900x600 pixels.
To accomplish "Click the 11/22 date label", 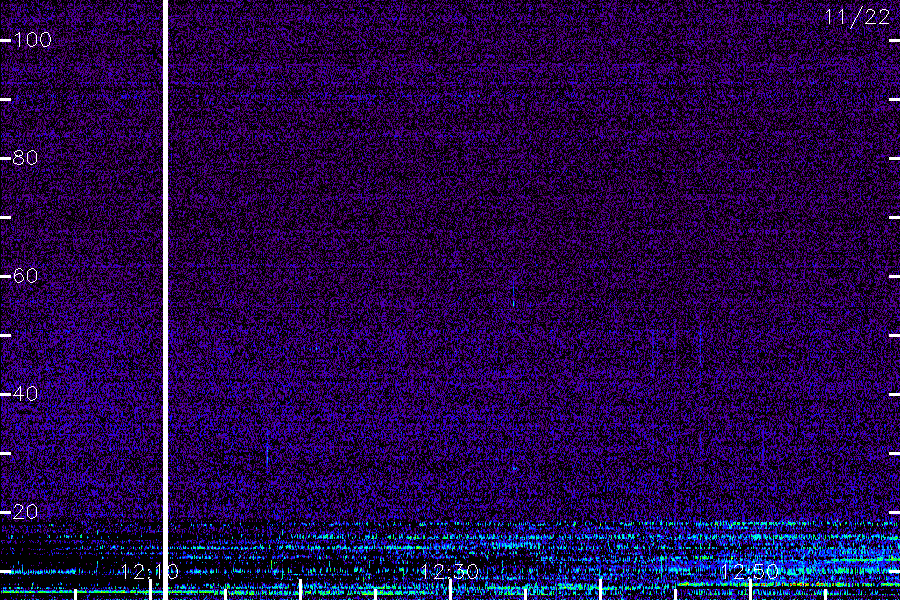I will coord(857,17).
